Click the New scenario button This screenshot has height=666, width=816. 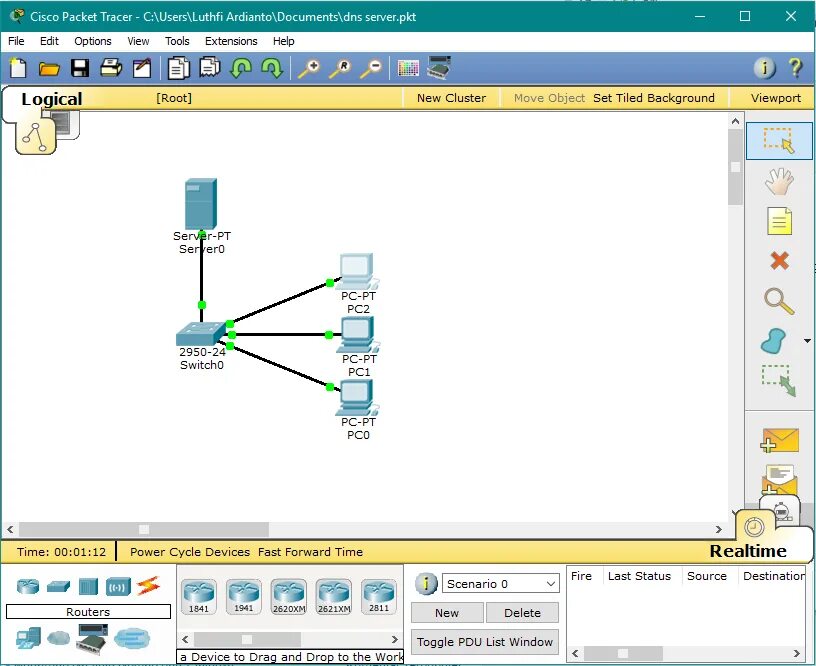(447, 613)
